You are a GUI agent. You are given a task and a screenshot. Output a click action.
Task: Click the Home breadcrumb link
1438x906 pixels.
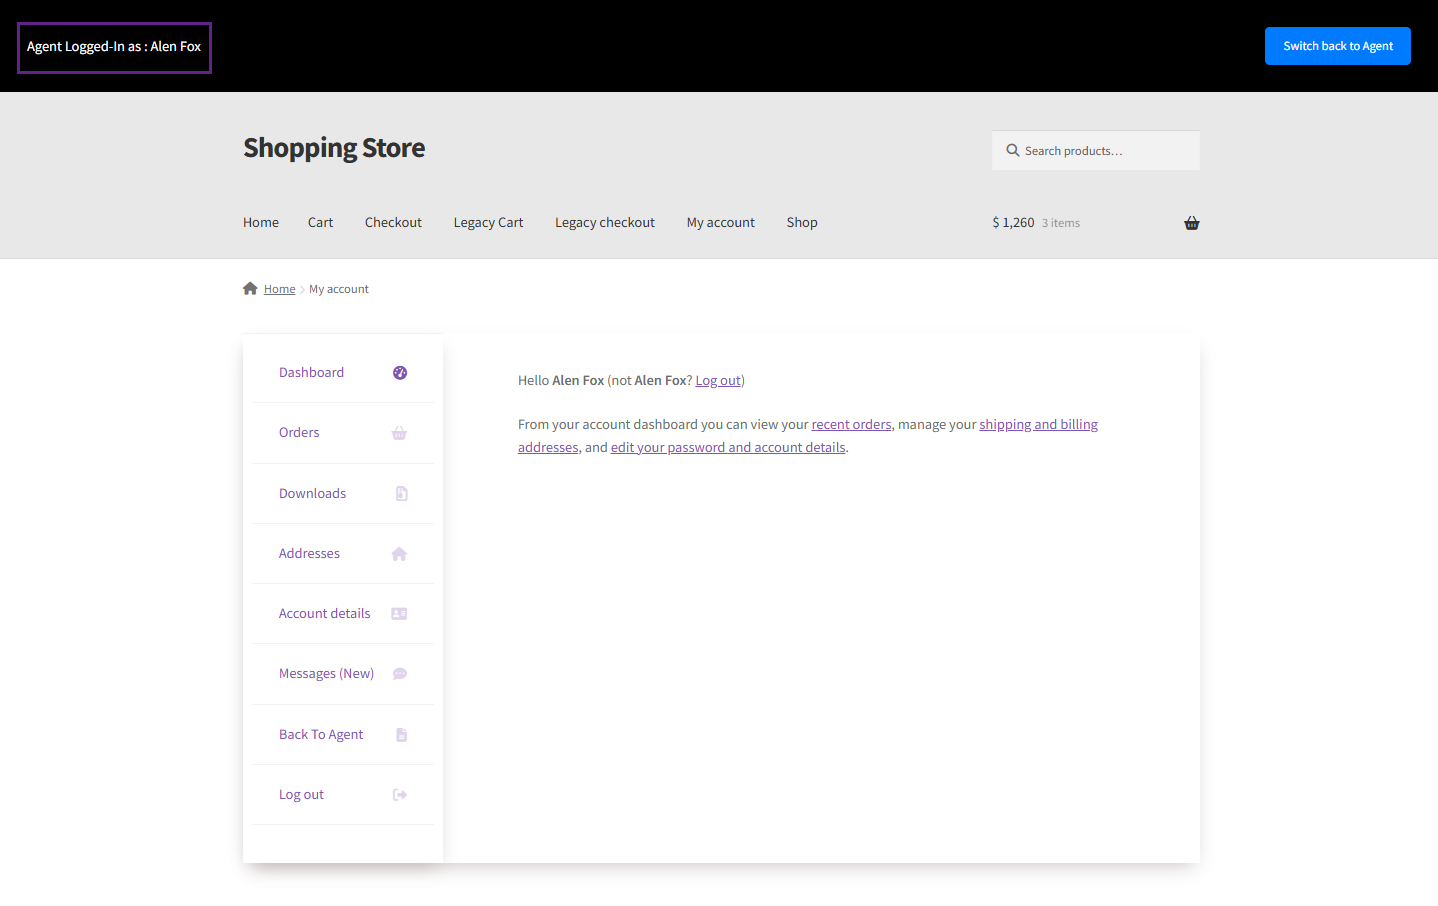pos(280,289)
